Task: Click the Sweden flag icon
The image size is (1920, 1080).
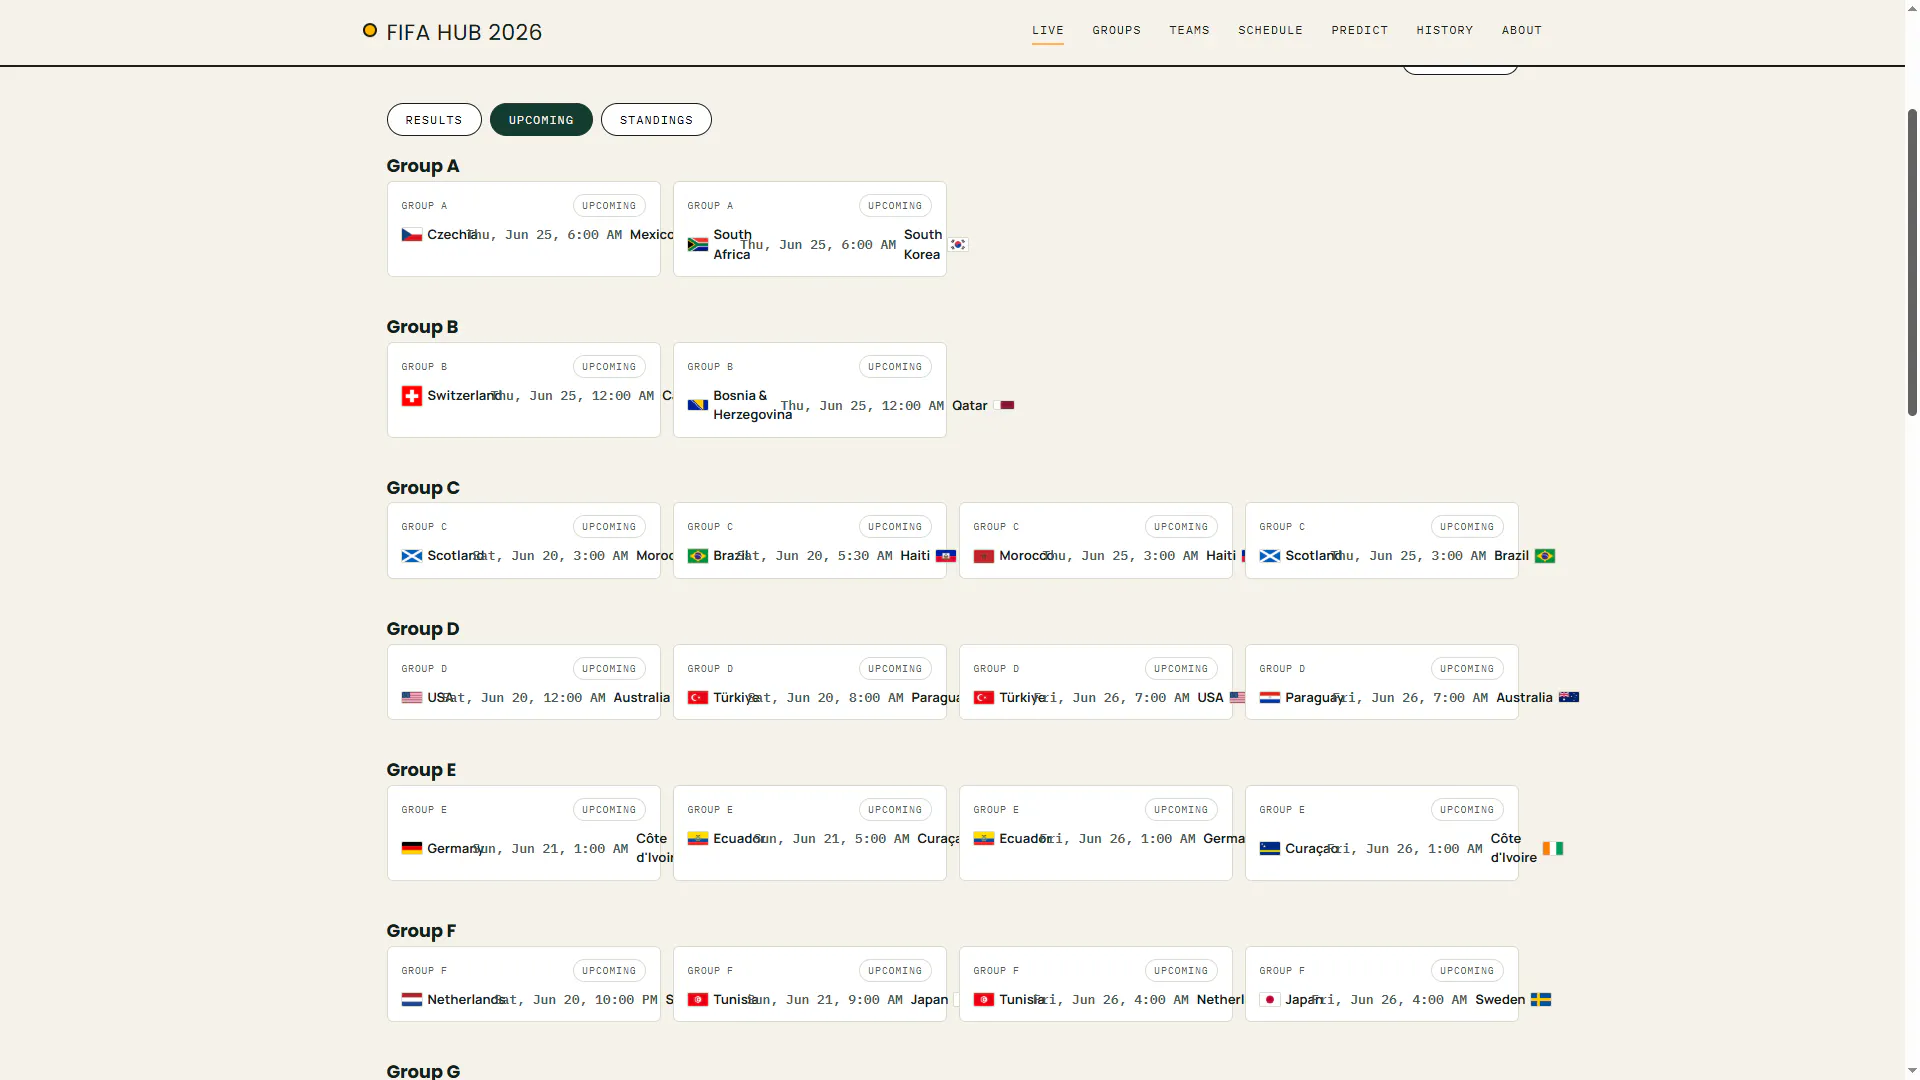Action: [1541, 1000]
